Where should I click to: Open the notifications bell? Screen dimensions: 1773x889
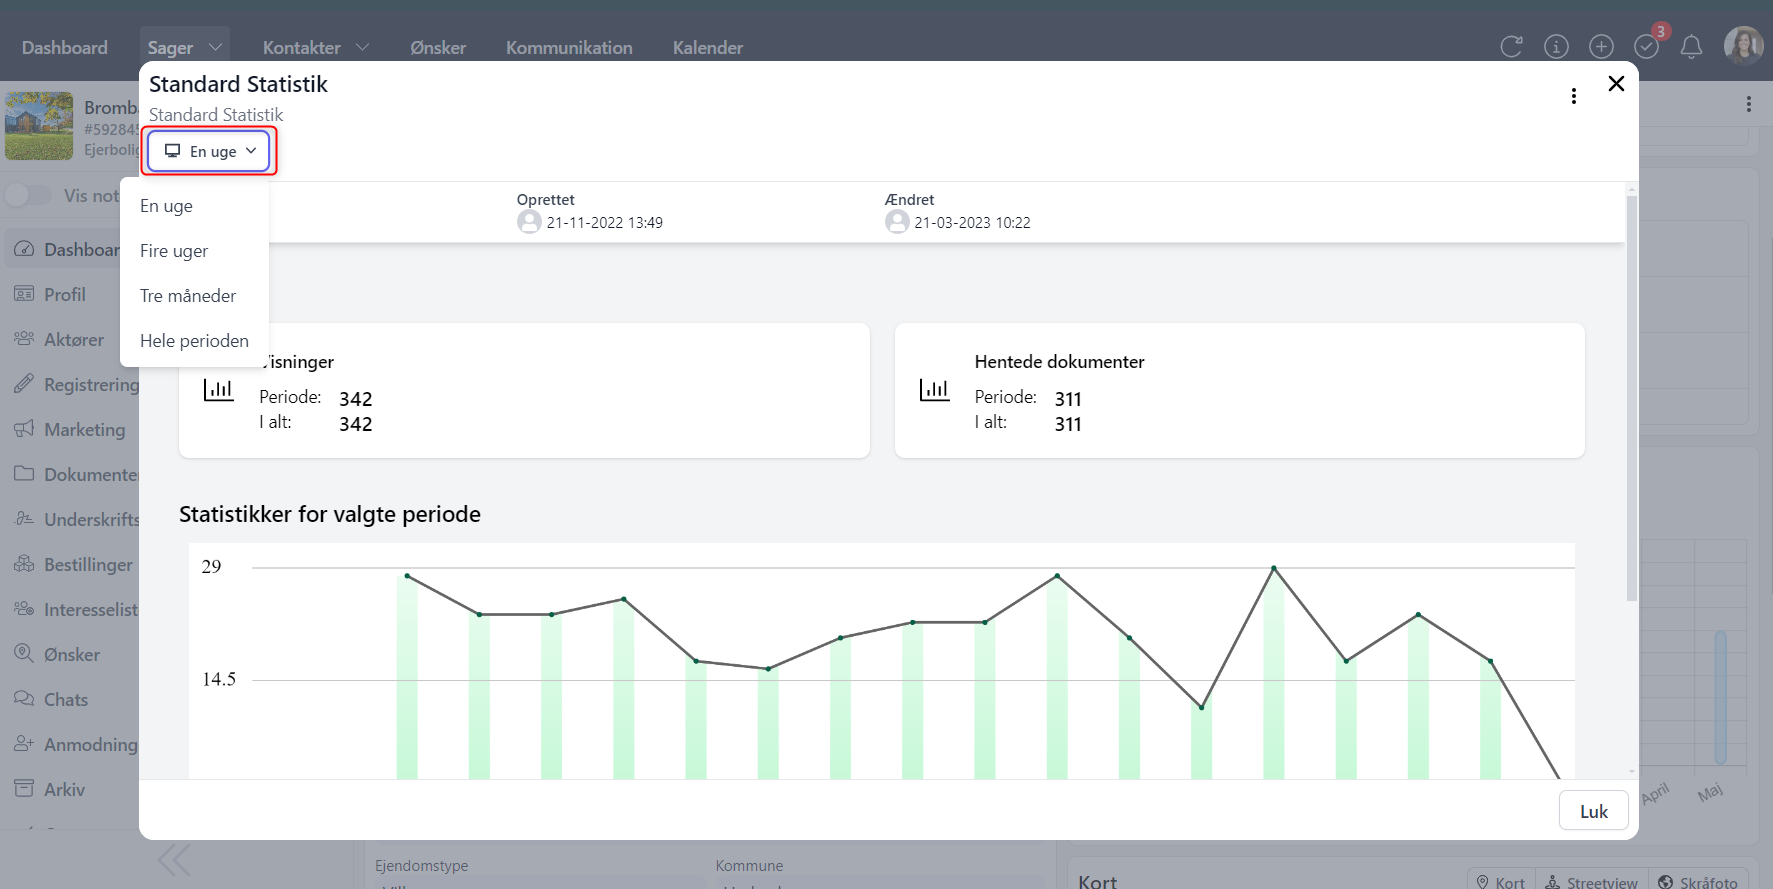tap(1691, 47)
